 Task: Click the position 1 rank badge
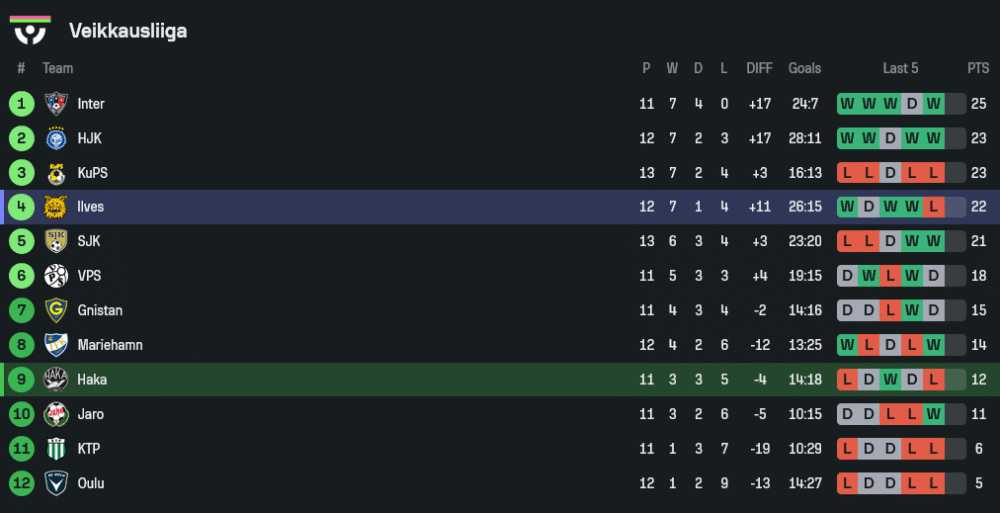[21, 104]
